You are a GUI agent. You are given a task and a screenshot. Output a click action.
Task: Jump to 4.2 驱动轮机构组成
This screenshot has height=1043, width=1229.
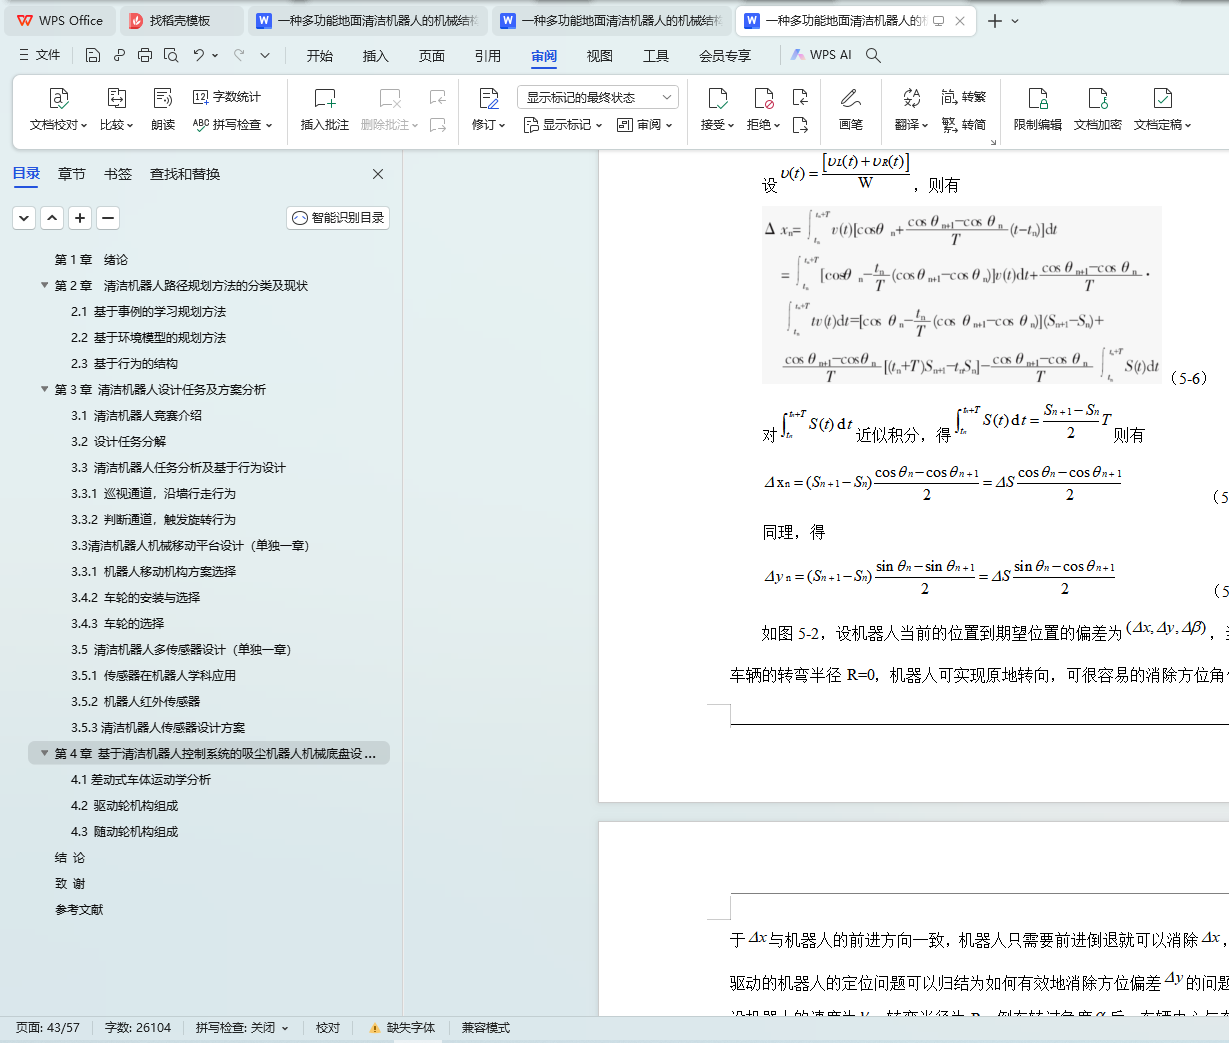pos(125,806)
